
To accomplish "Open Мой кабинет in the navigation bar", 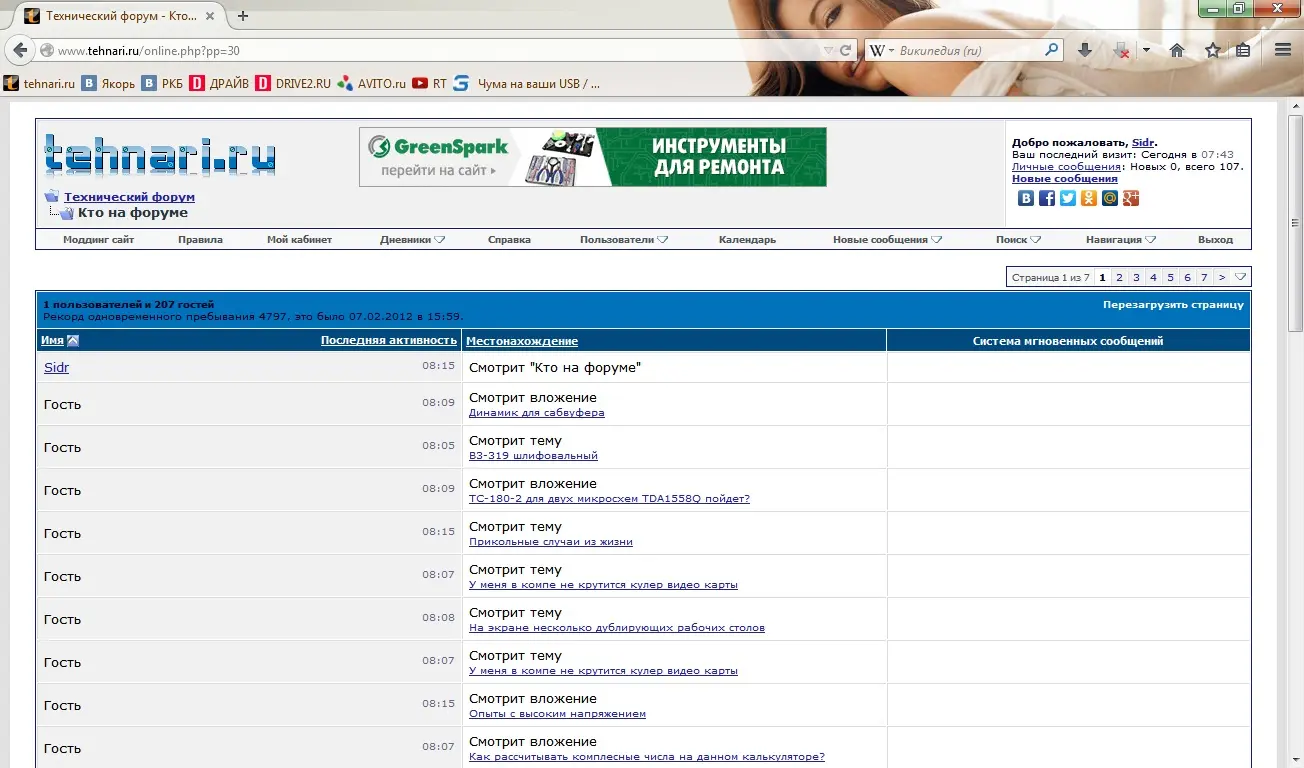I will (x=299, y=240).
